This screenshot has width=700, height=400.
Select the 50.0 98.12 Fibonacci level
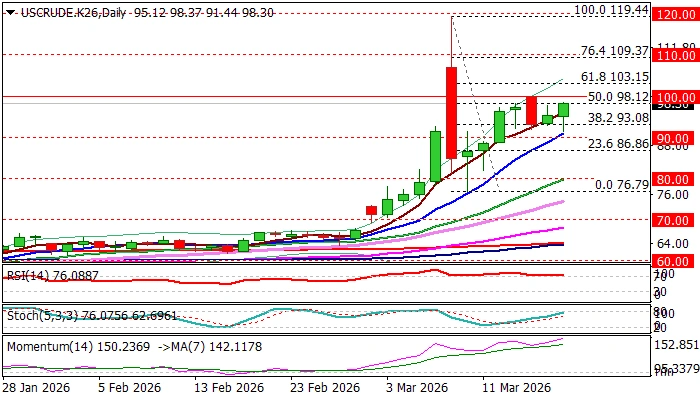click(618, 97)
